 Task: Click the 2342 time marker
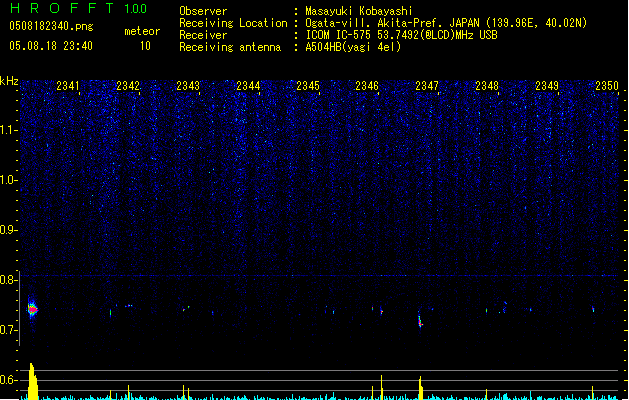(128, 86)
